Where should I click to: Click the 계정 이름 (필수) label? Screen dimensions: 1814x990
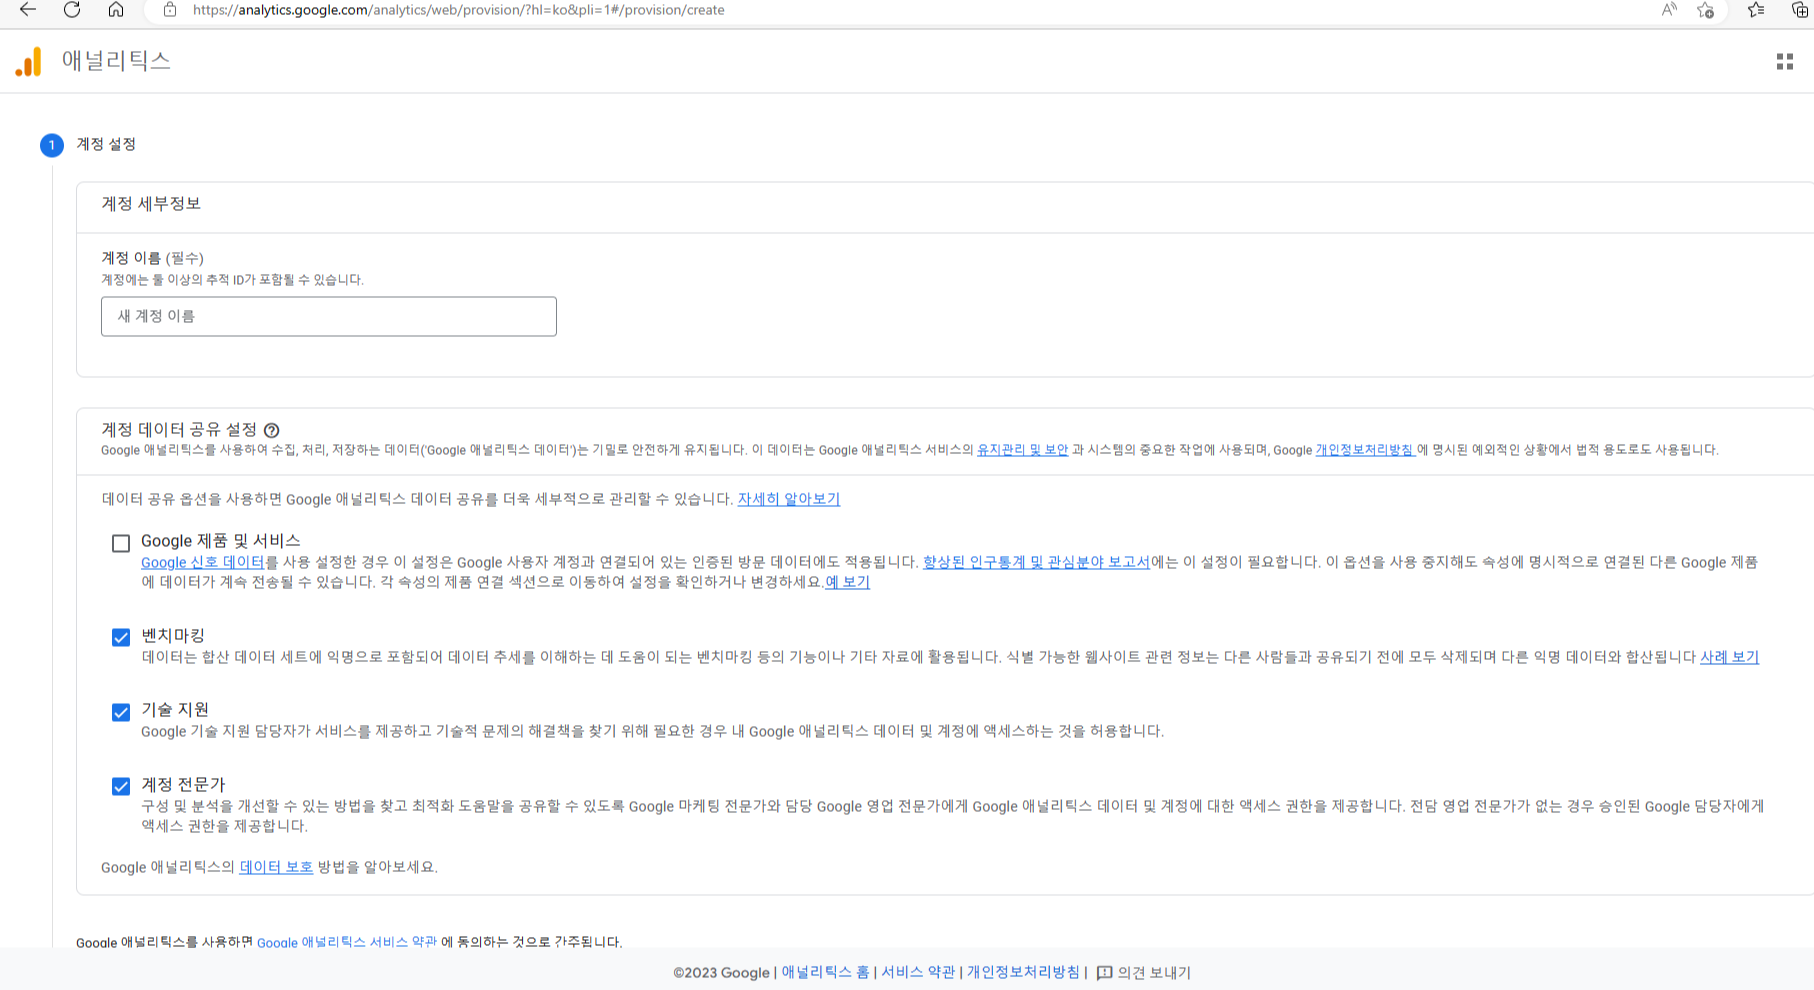click(x=153, y=258)
